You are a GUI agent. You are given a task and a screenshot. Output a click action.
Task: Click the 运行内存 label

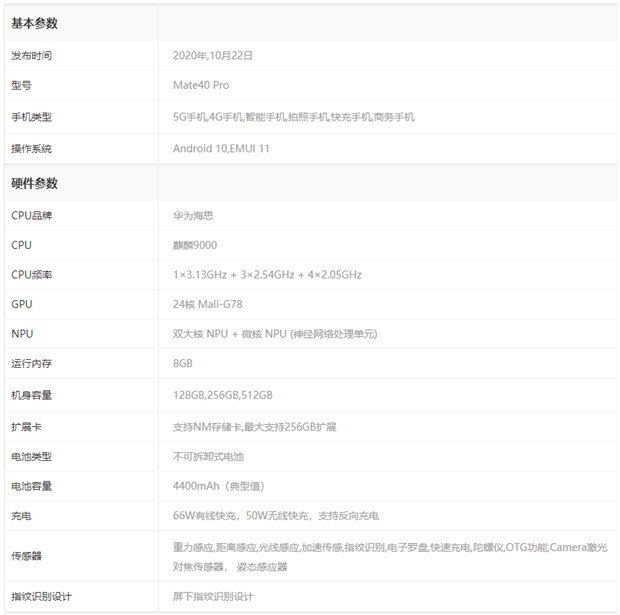32,364
